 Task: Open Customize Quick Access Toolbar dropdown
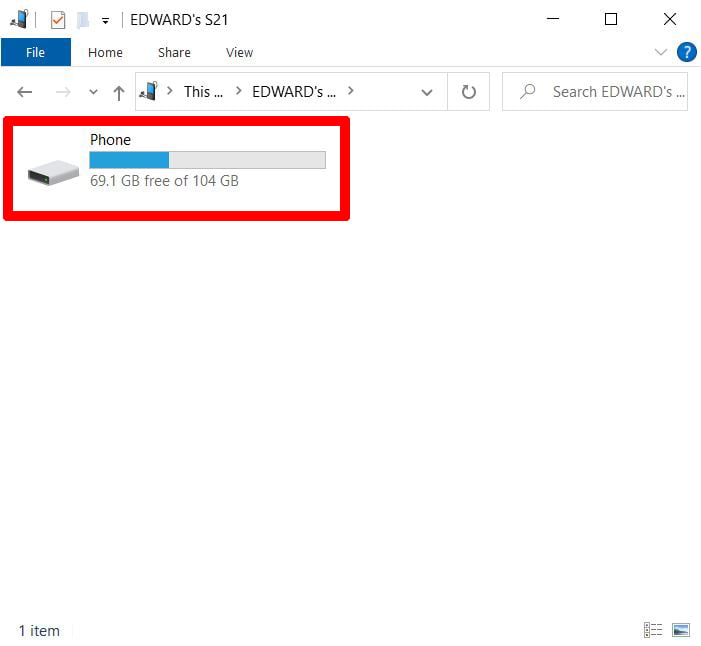(x=106, y=21)
